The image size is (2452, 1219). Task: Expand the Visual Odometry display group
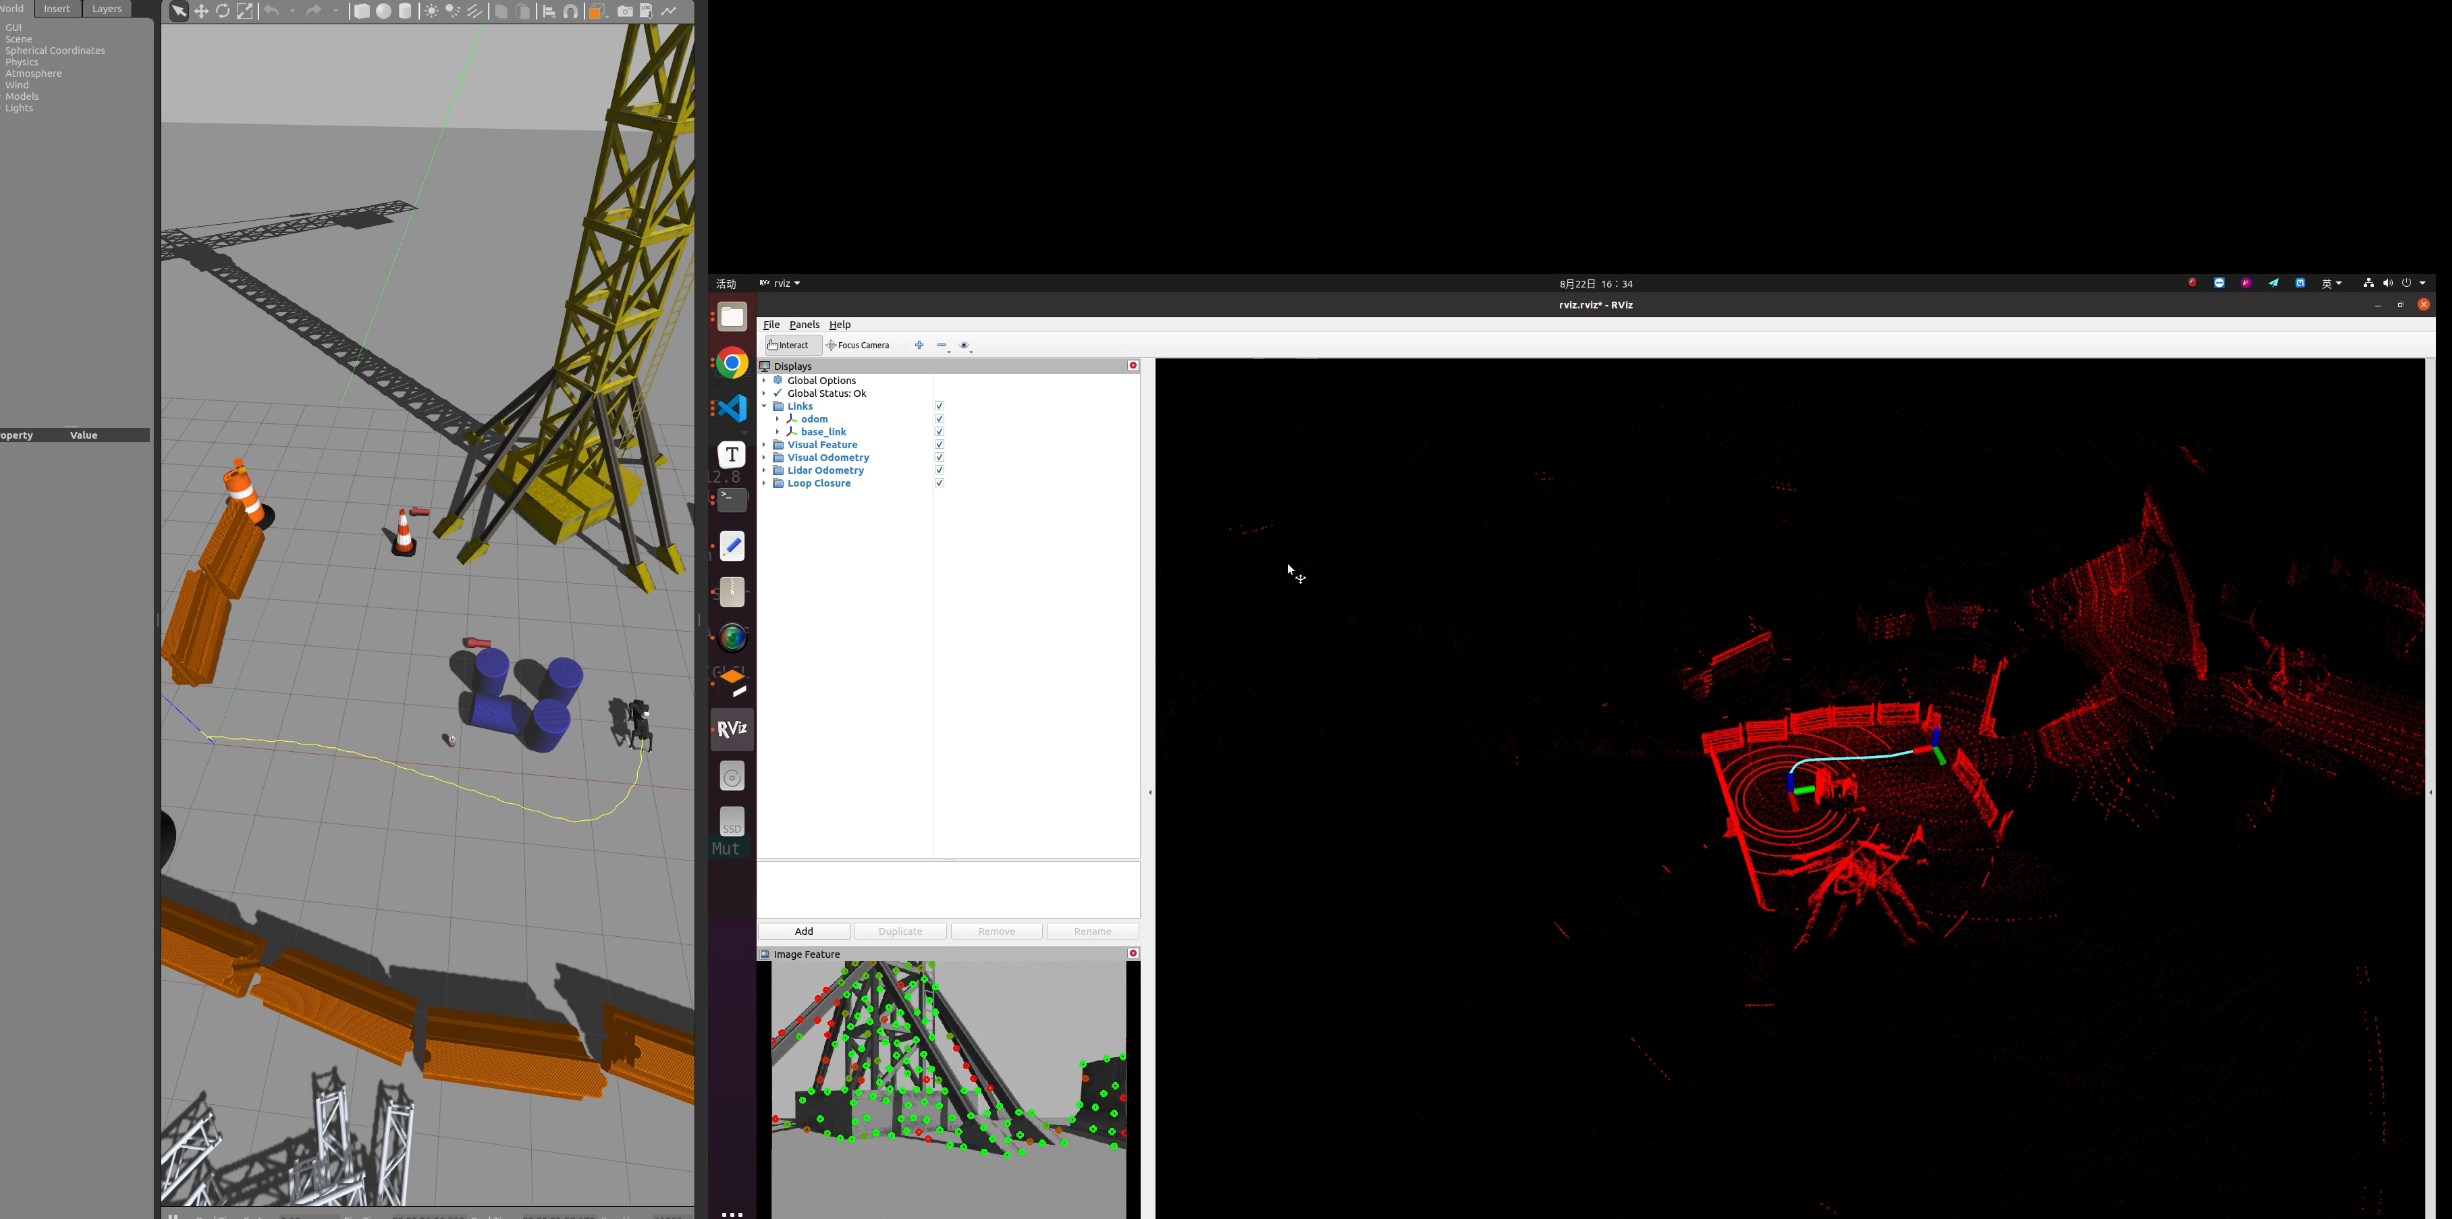[x=765, y=456]
